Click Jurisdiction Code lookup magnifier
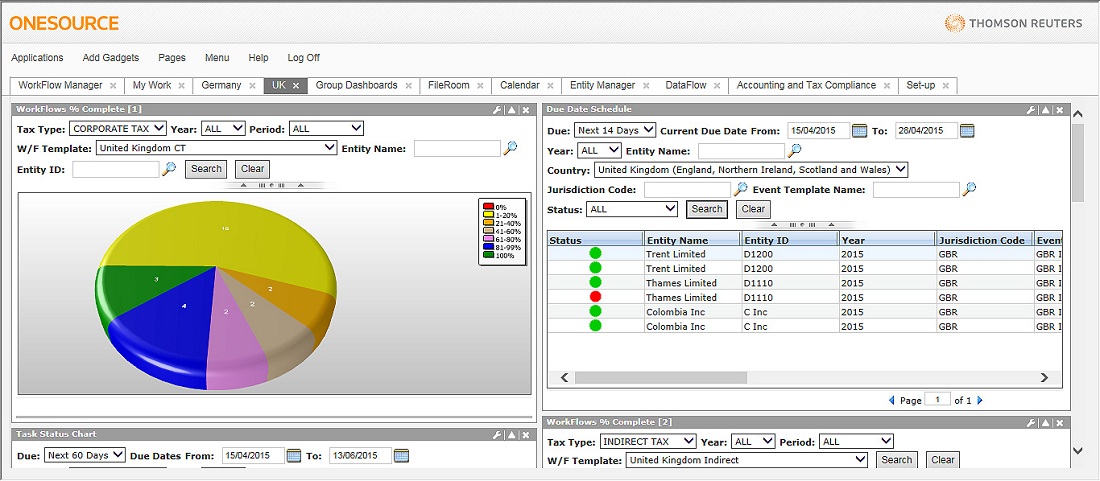This screenshot has height=481, width=1100. (x=740, y=189)
